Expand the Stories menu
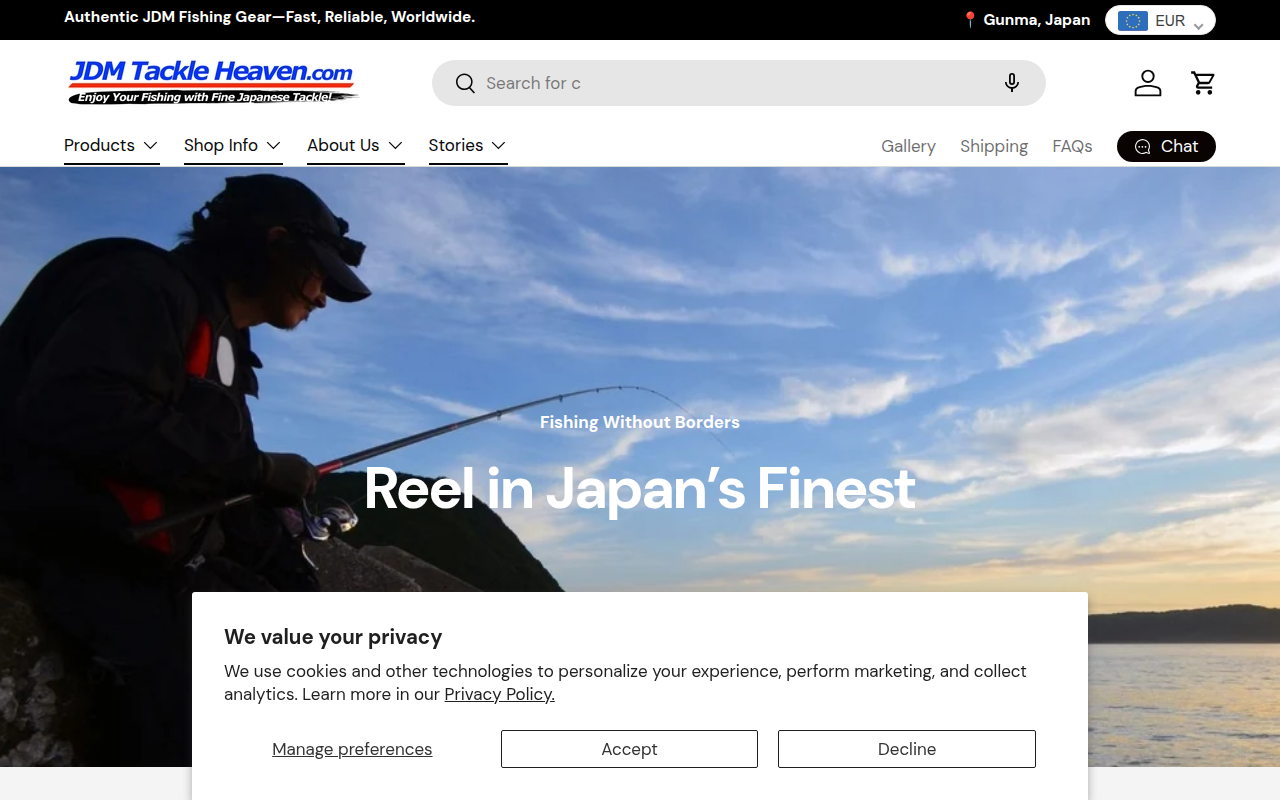The width and height of the screenshot is (1280, 800). pyautogui.click(x=467, y=146)
